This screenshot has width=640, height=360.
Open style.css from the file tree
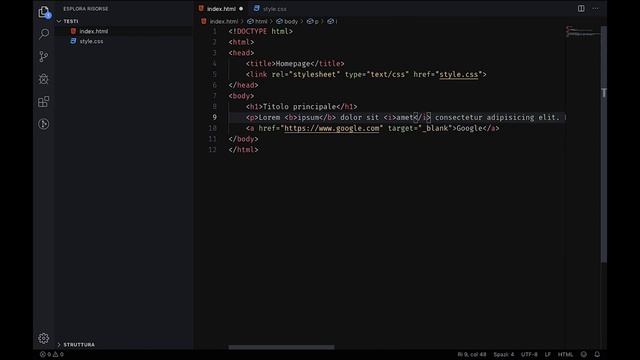[x=91, y=41]
